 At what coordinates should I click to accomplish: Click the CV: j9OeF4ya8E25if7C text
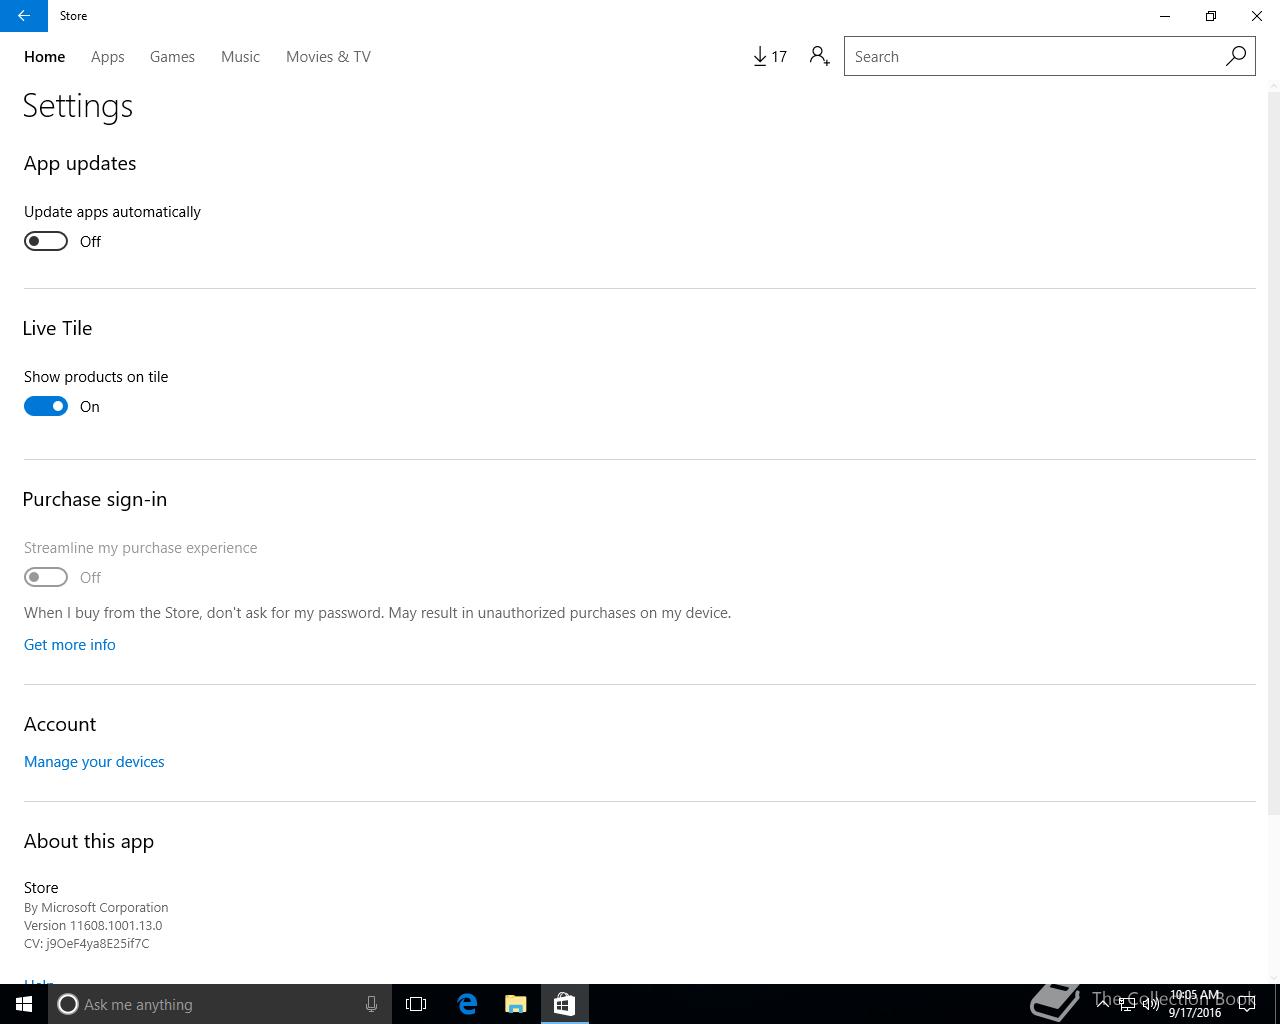click(x=87, y=944)
